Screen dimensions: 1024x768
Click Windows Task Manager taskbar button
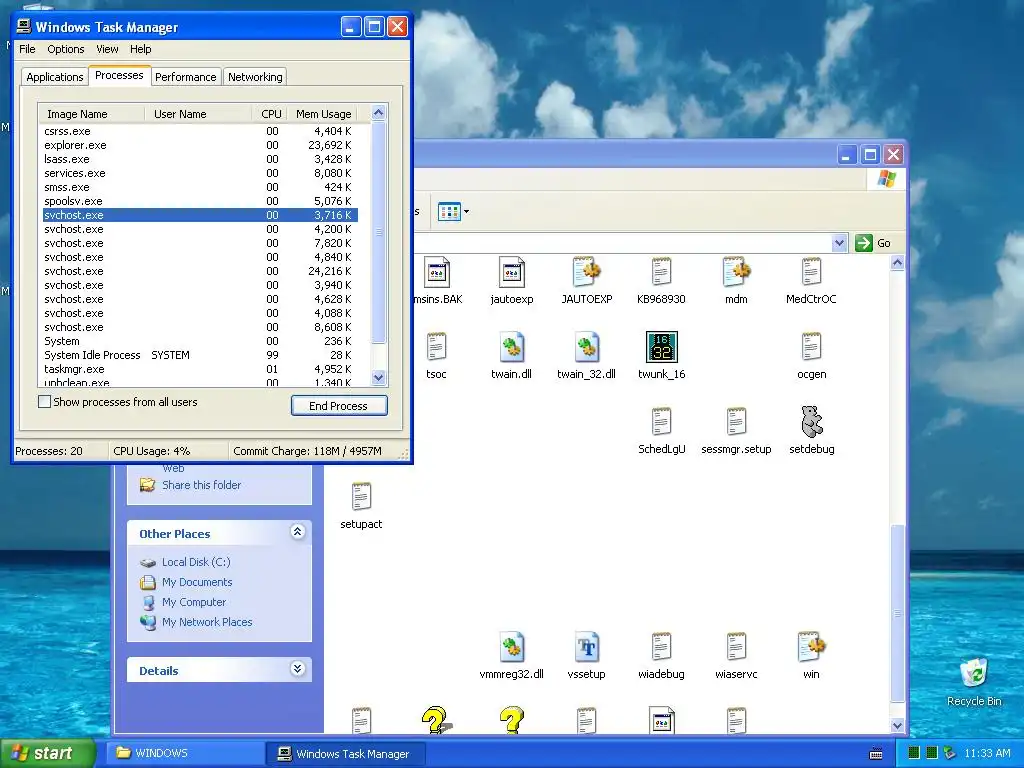346,753
